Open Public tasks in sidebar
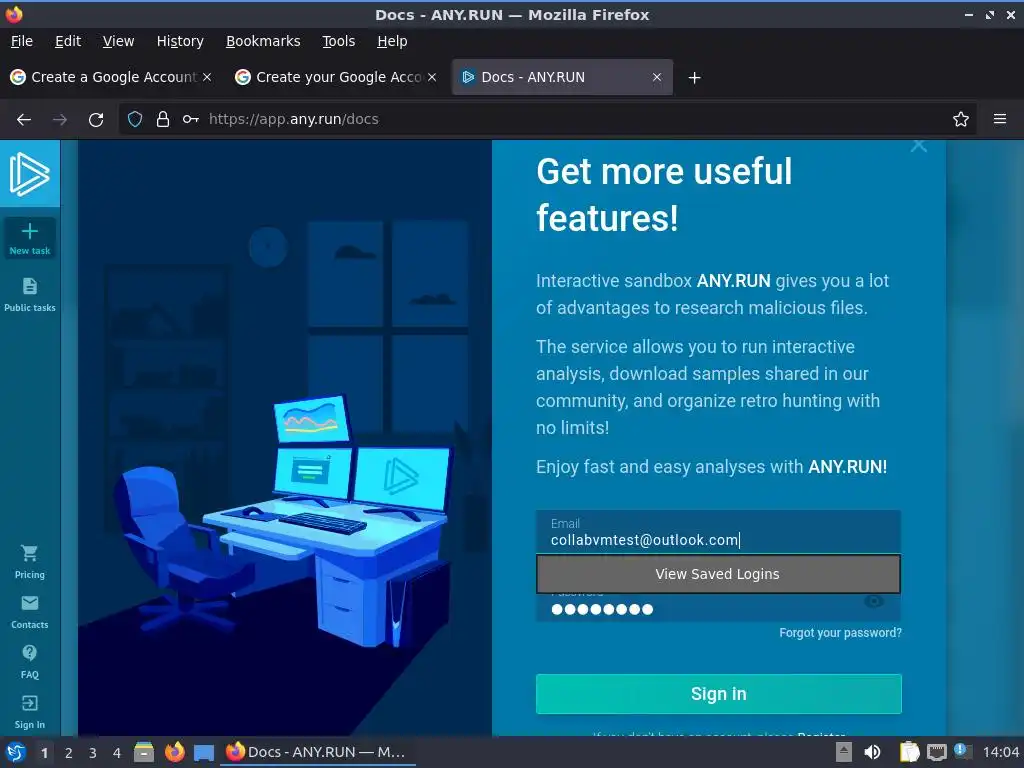 [29, 295]
